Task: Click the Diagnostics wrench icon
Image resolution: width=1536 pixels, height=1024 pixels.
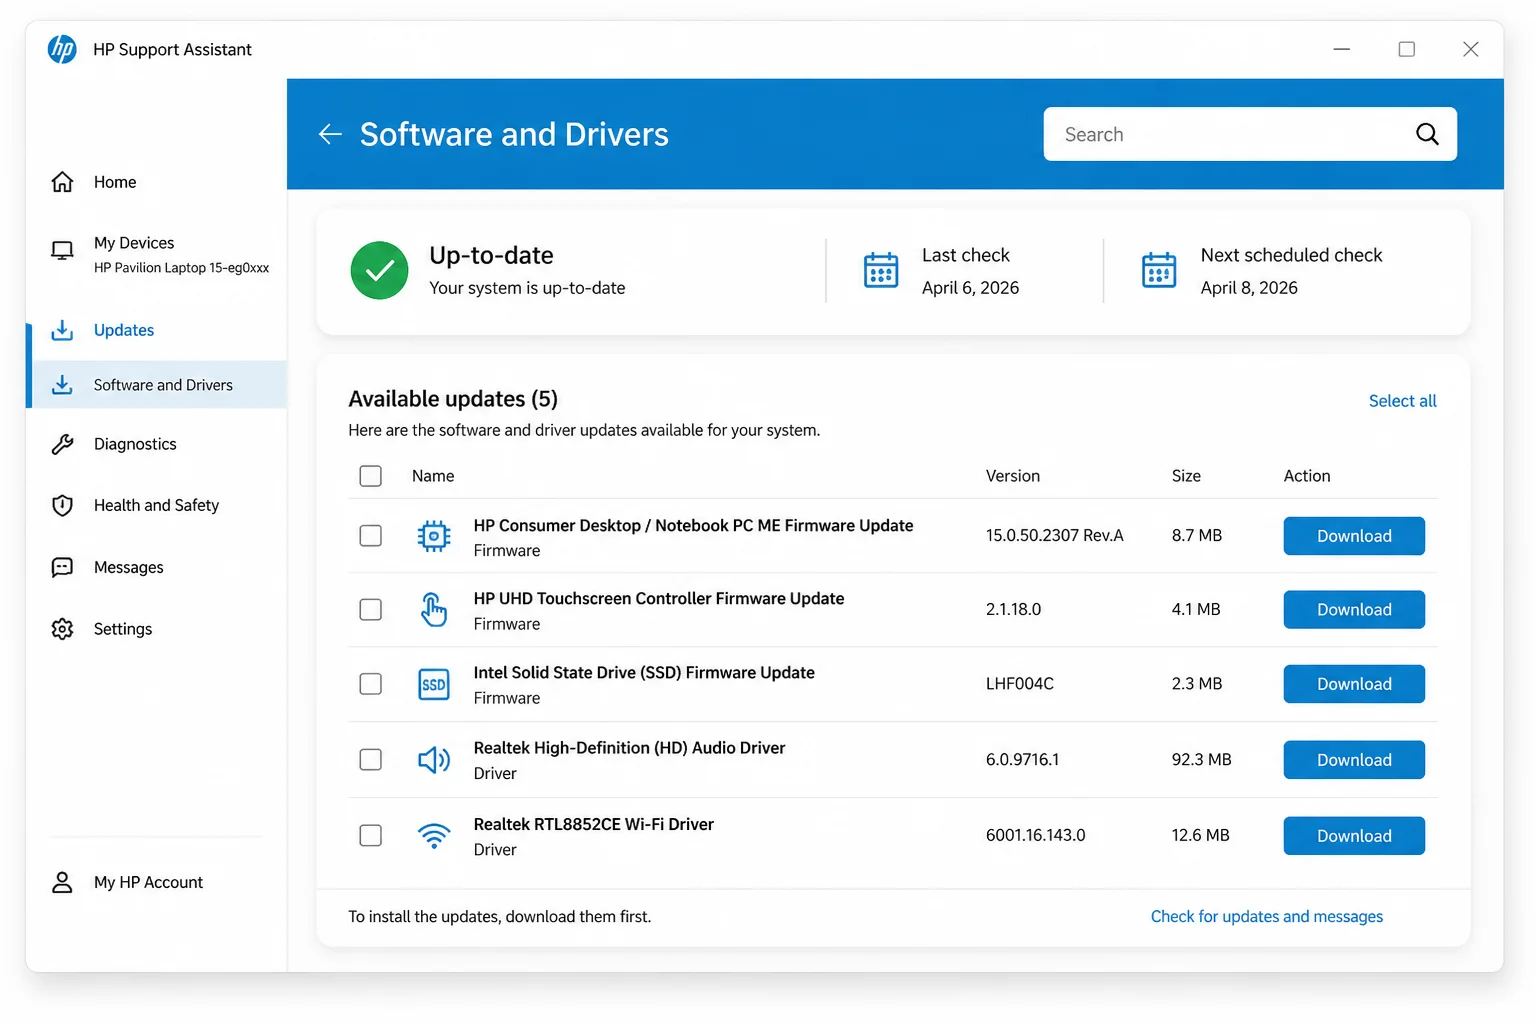Action: (x=62, y=444)
